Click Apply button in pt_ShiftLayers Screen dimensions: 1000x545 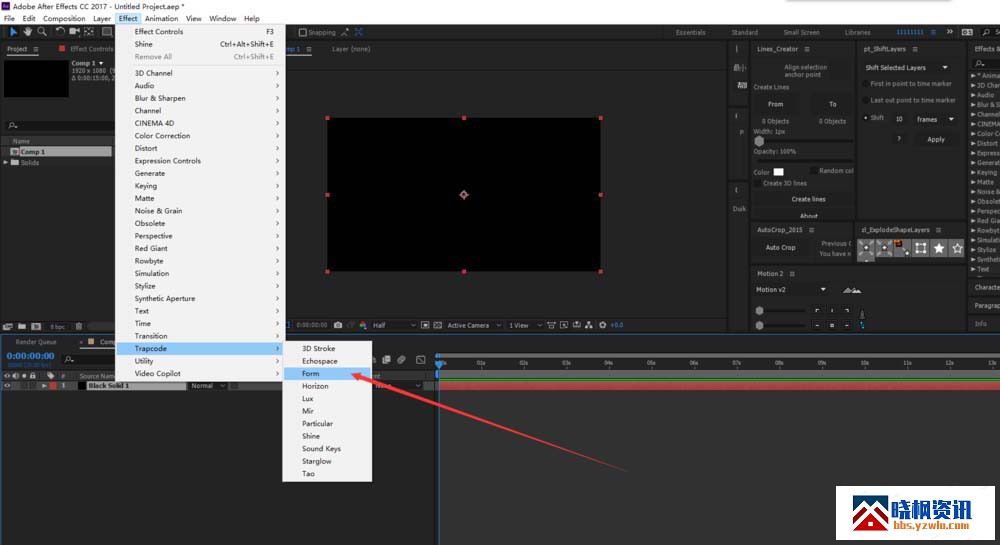pyautogui.click(x=936, y=139)
